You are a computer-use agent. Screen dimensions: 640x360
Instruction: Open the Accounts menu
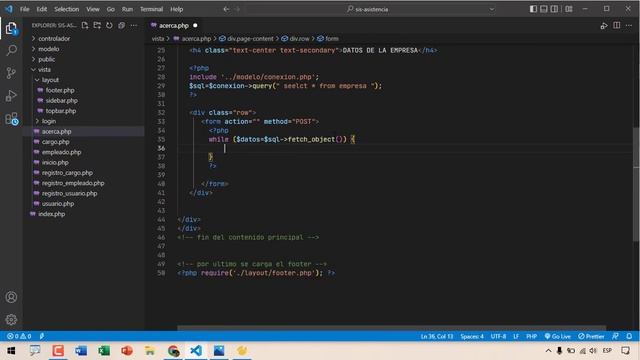pos(11,297)
